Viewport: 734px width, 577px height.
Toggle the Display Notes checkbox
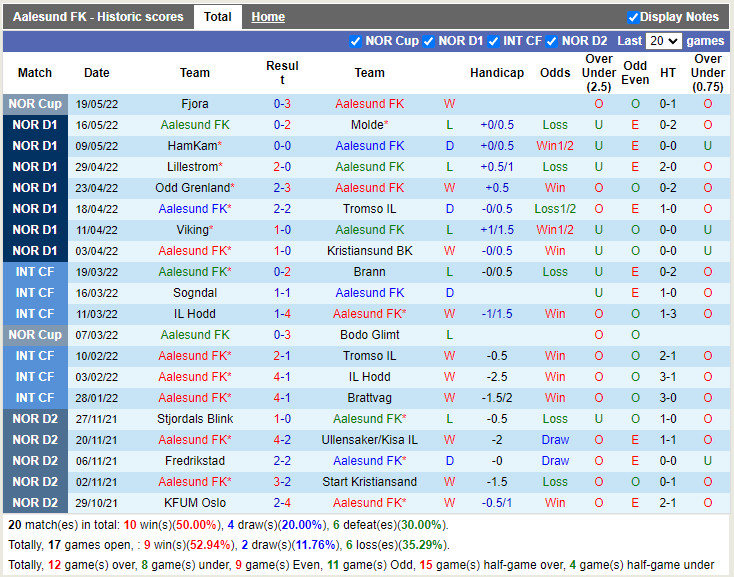click(633, 17)
